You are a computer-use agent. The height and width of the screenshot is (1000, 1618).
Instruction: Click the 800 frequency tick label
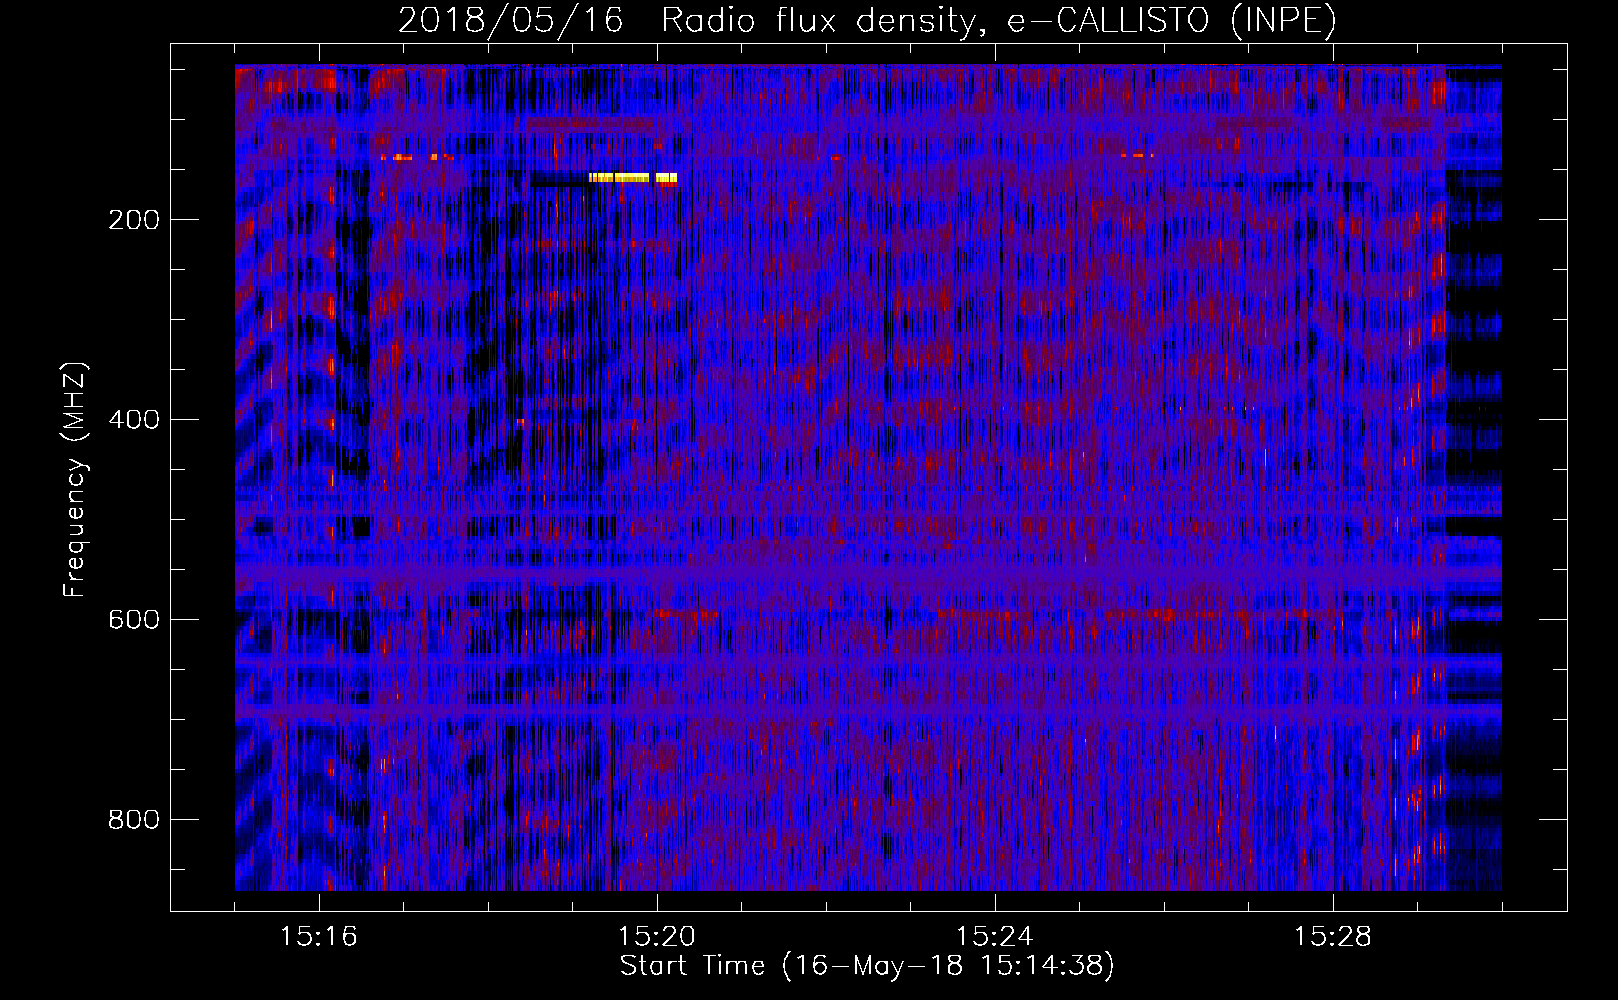(134, 820)
